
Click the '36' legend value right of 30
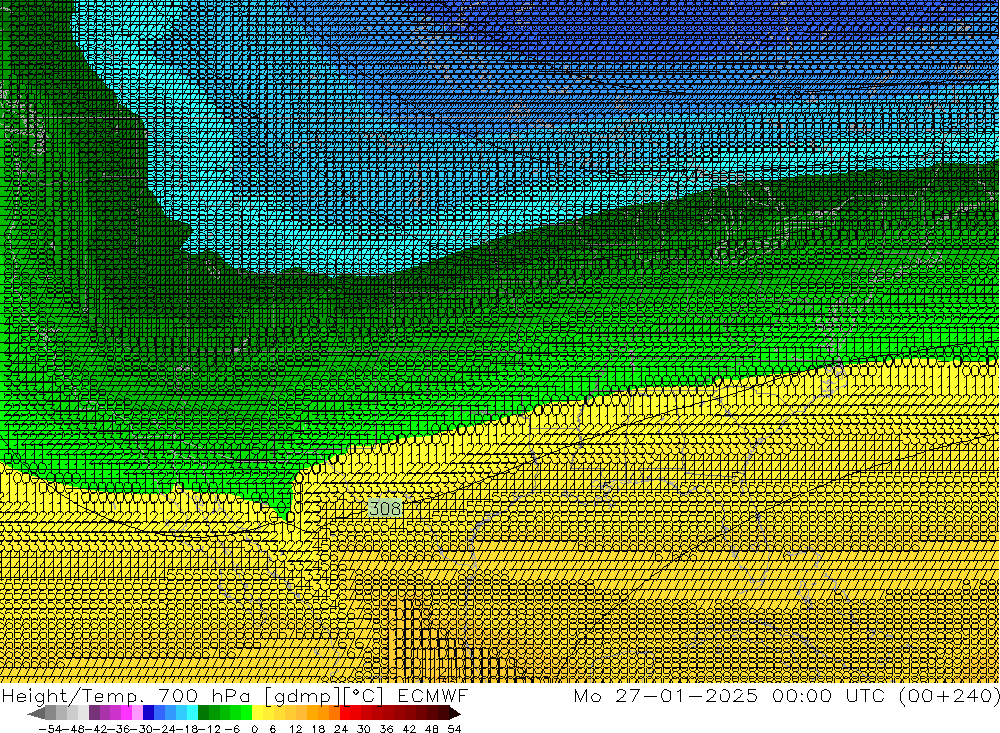pos(386,729)
